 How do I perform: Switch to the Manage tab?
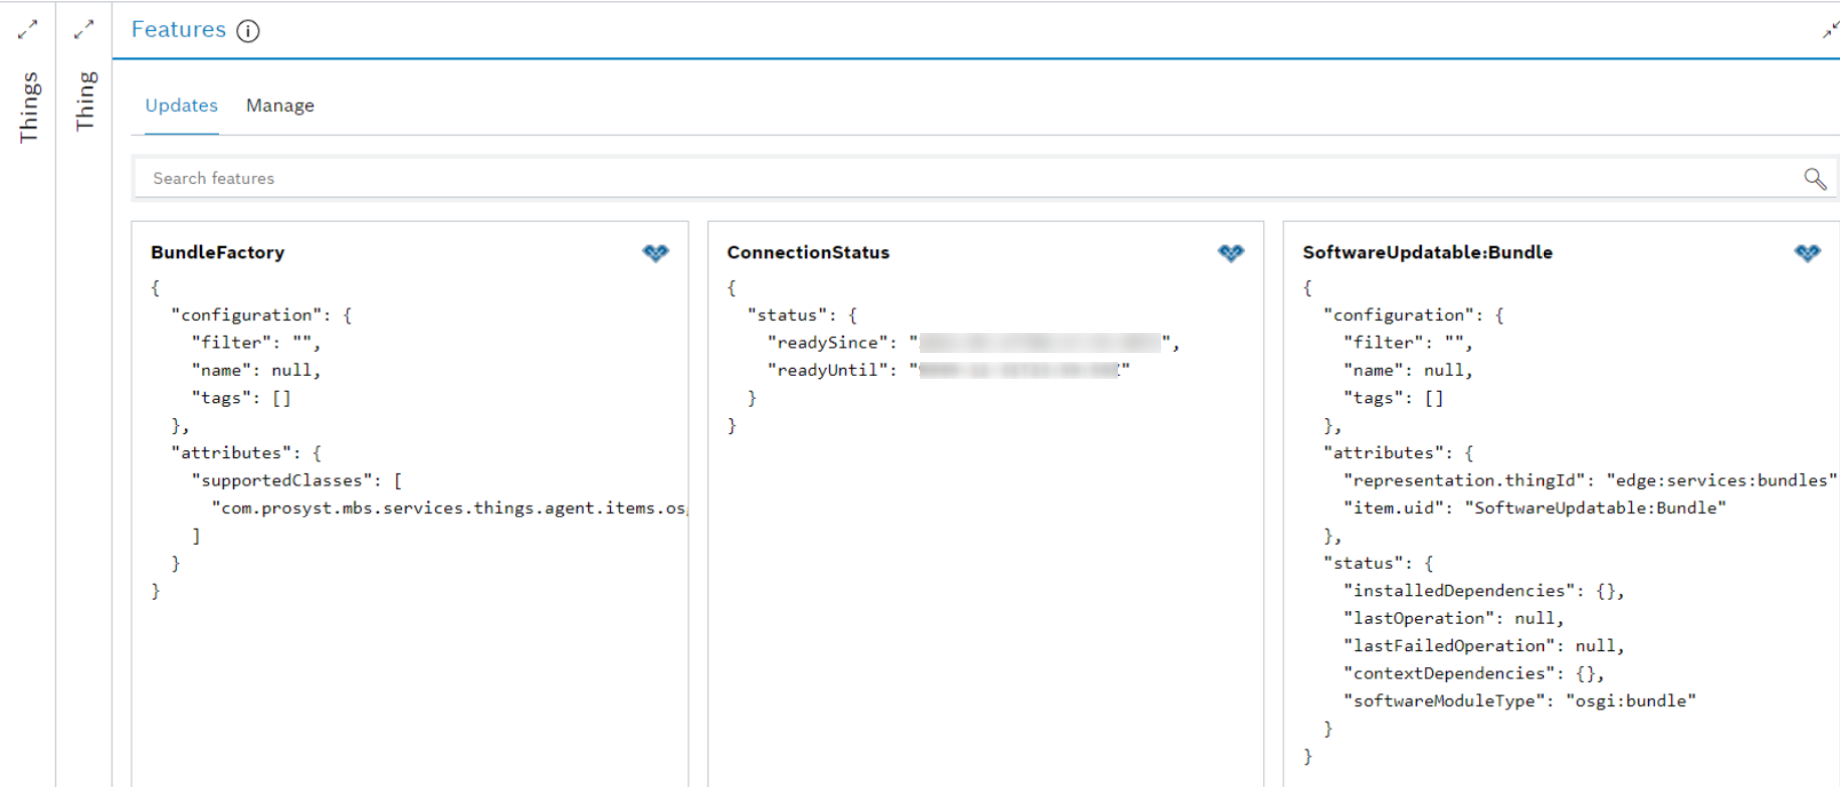pos(280,106)
